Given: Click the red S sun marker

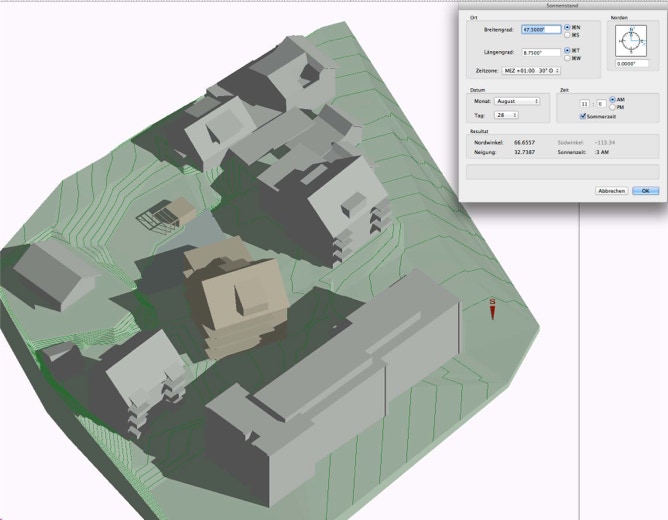Looking at the screenshot, I should point(492,309).
